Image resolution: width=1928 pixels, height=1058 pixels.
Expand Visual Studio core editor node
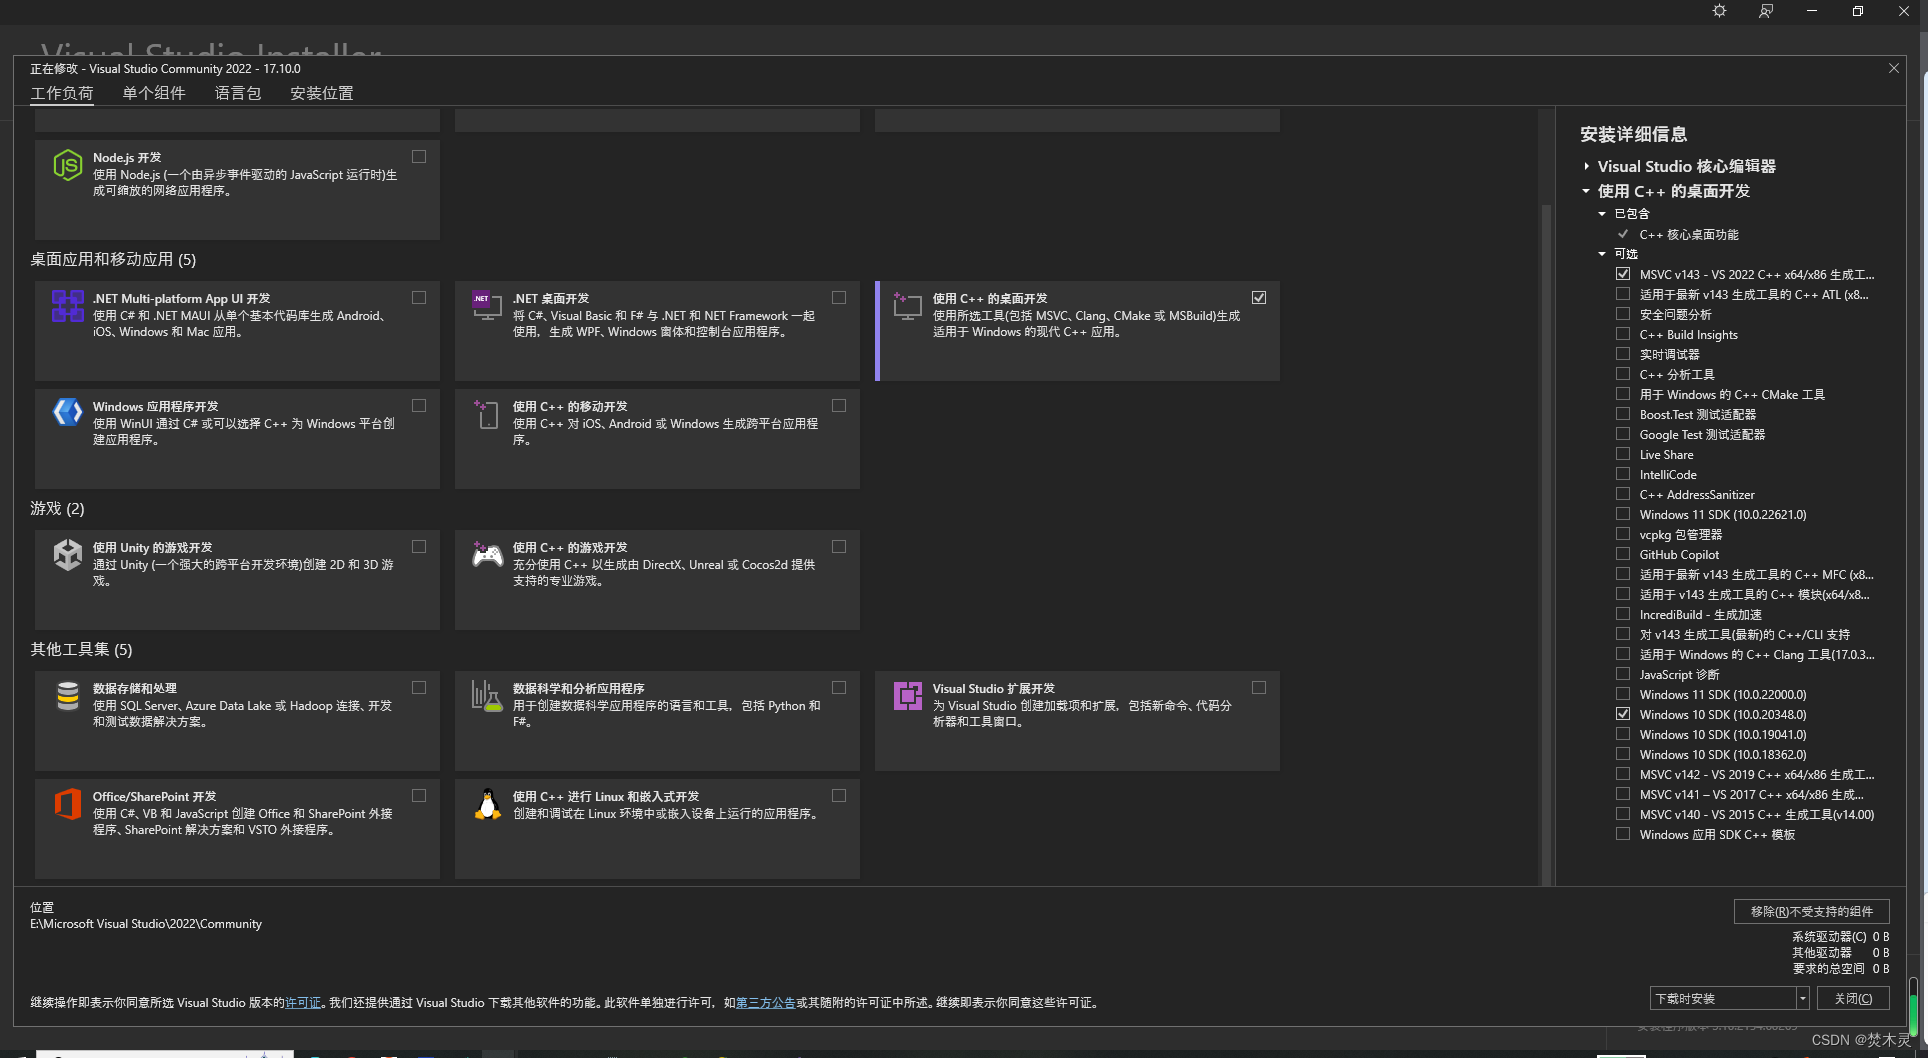[1586, 166]
